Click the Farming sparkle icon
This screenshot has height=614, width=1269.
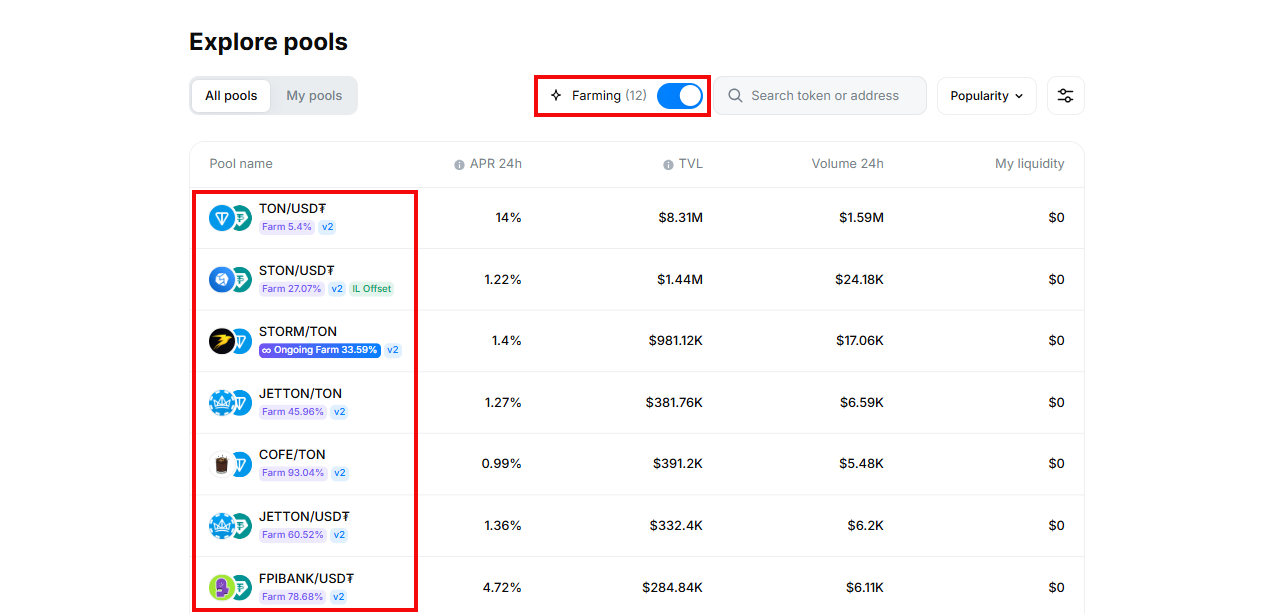click(x=556, y=96)
